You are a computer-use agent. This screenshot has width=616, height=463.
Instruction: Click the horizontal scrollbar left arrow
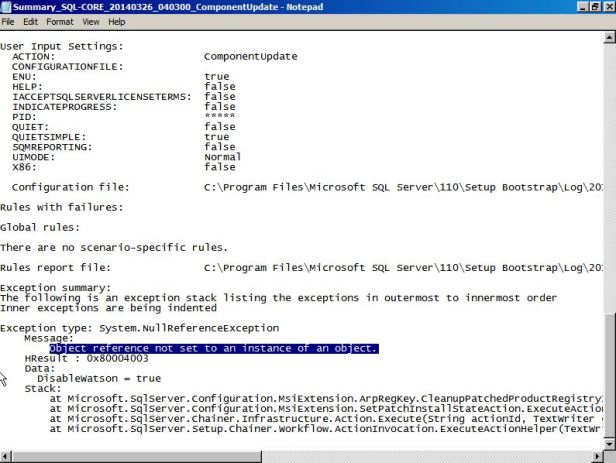[5, 457]
